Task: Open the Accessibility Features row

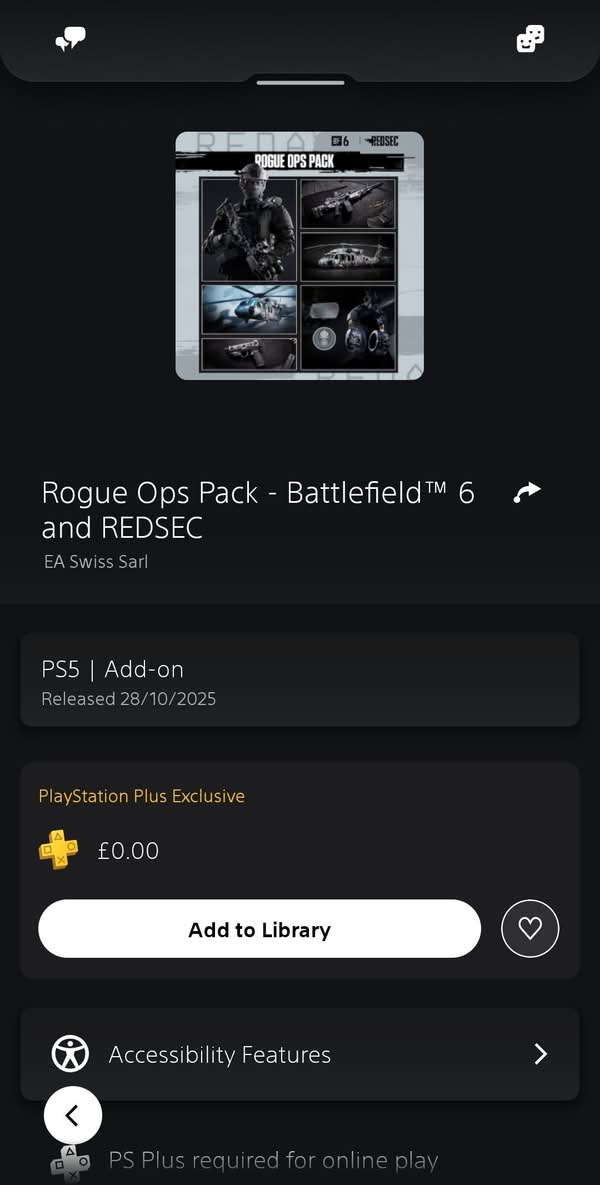Action: pos(300,1054)
